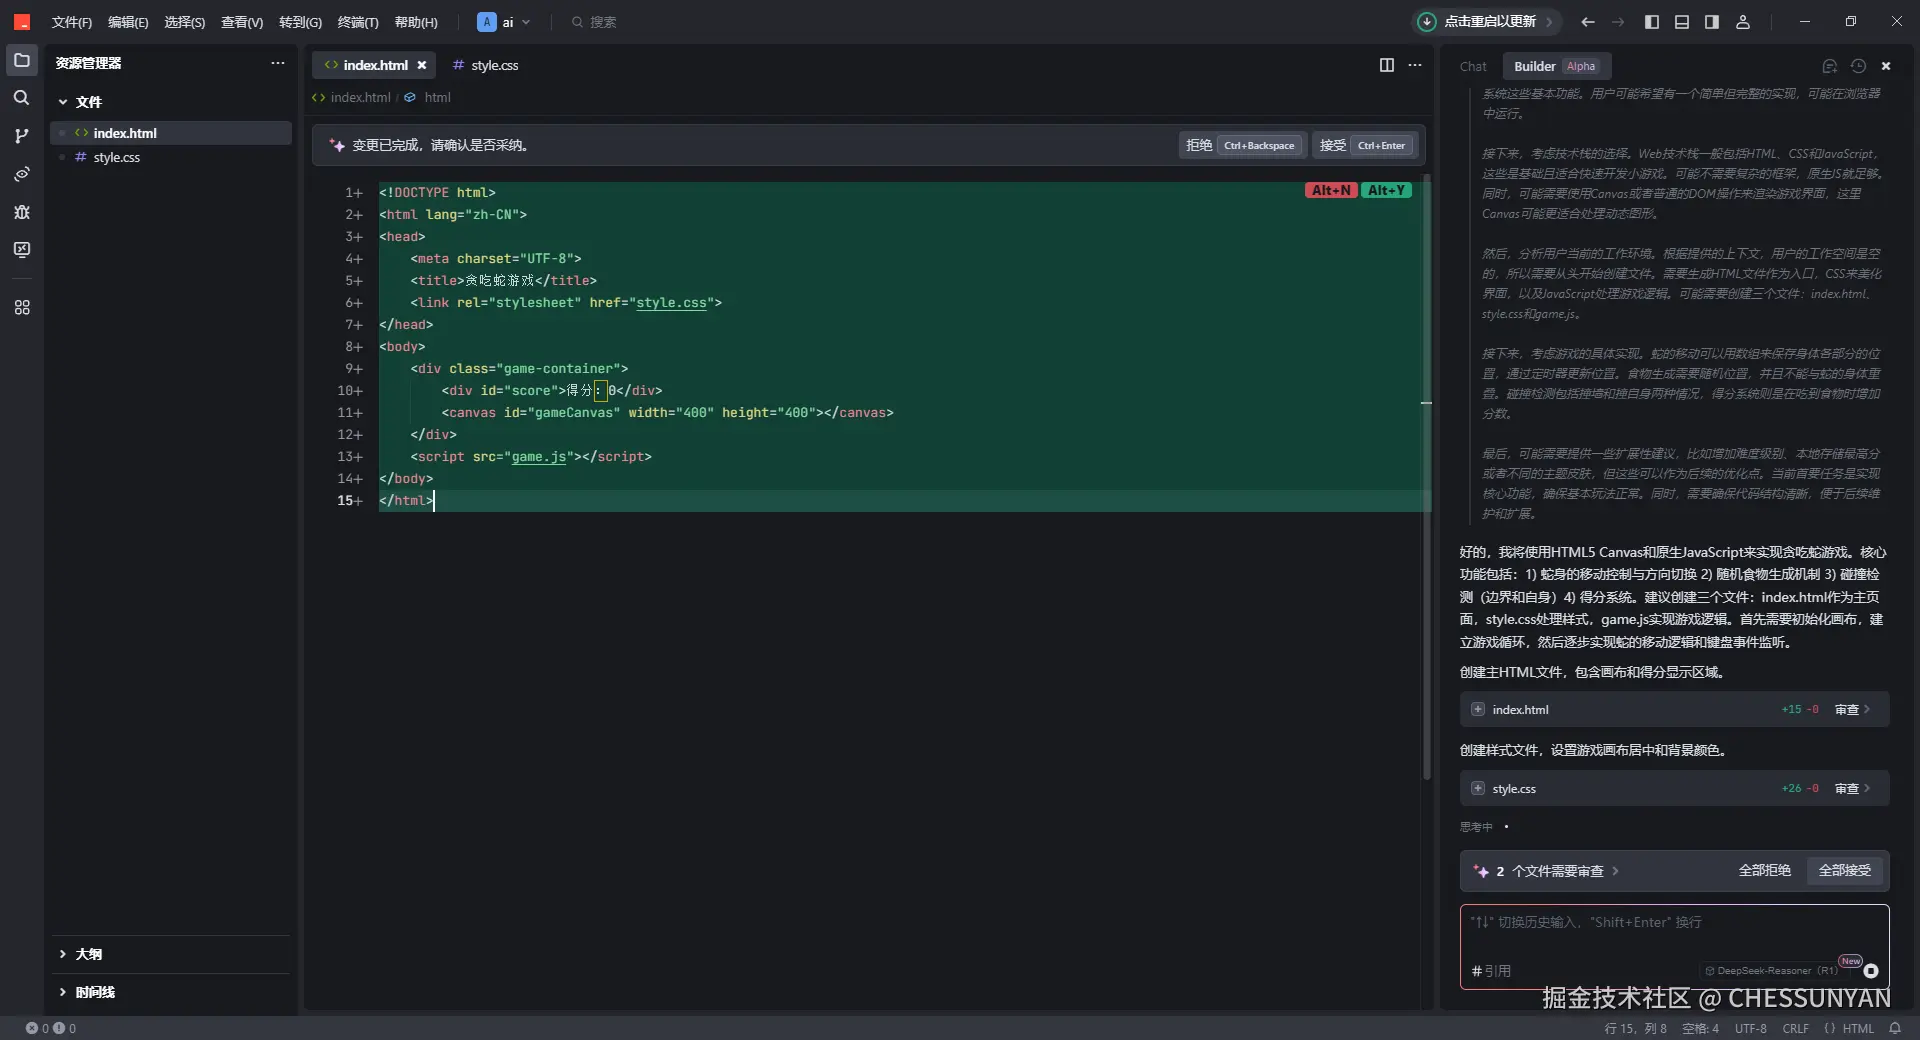Open the 帮助(H) menu
The width and height of the screenshot is (1920, 1040).
click(416, 22)
